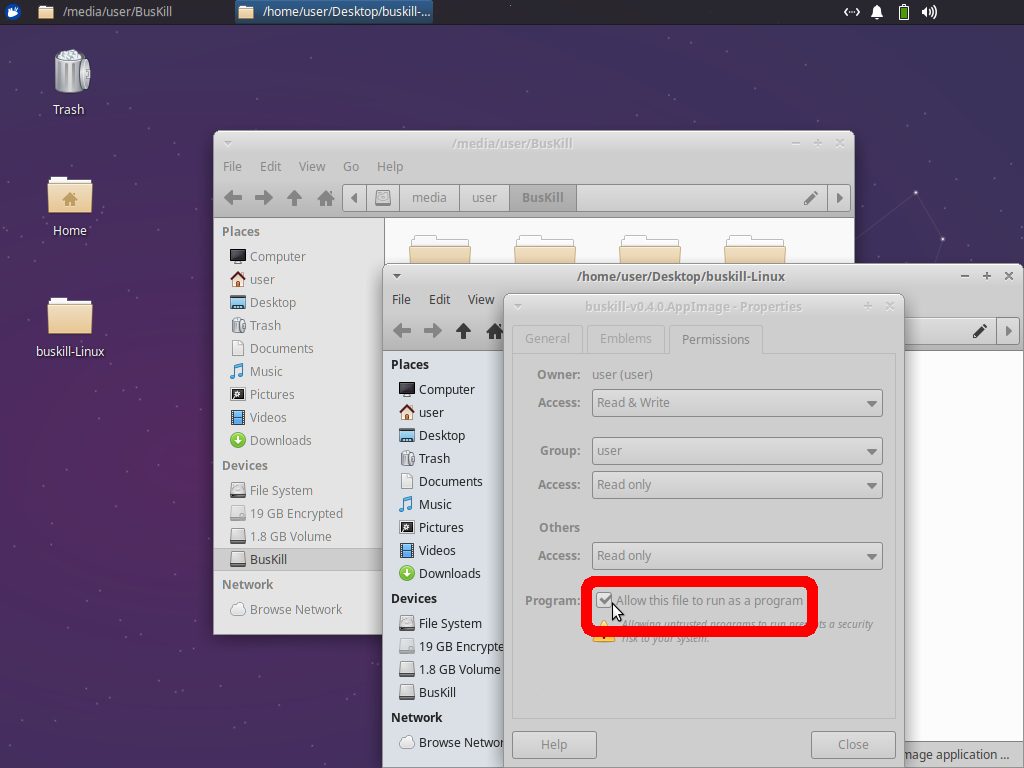The image size is (1024, 768).
Task: Click root disk icon in BusKill media window path bar
Action: point(383,198)
